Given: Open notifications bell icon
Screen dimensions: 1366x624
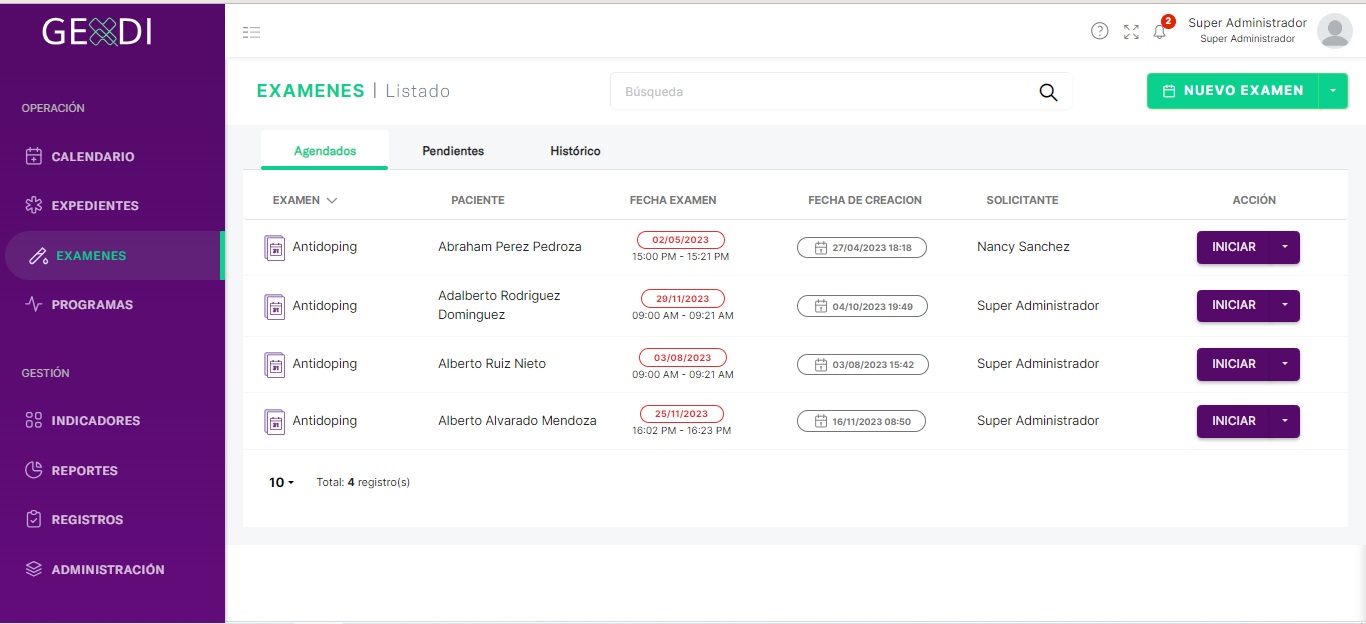Looking at the screenshot, I should [1160, 32].
